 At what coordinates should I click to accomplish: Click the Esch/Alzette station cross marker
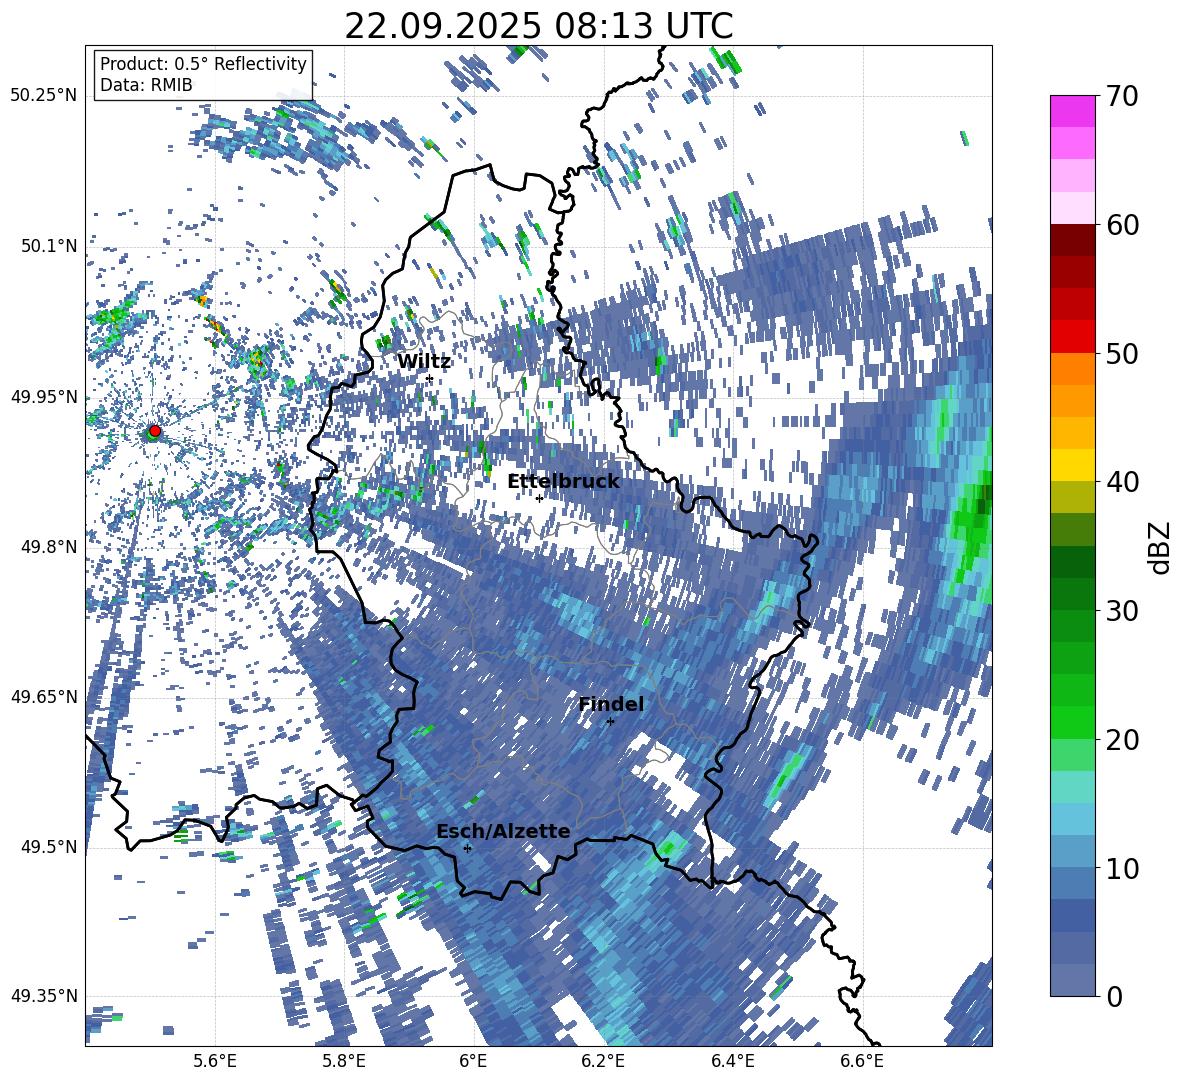[x=467, y=848]
